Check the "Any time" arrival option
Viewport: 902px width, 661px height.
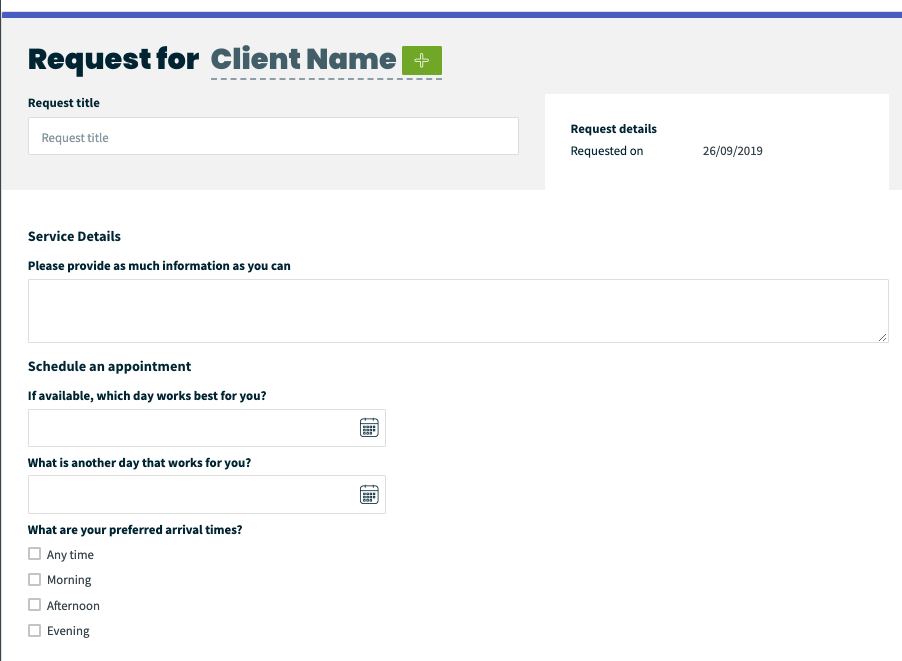pos(33,554)
